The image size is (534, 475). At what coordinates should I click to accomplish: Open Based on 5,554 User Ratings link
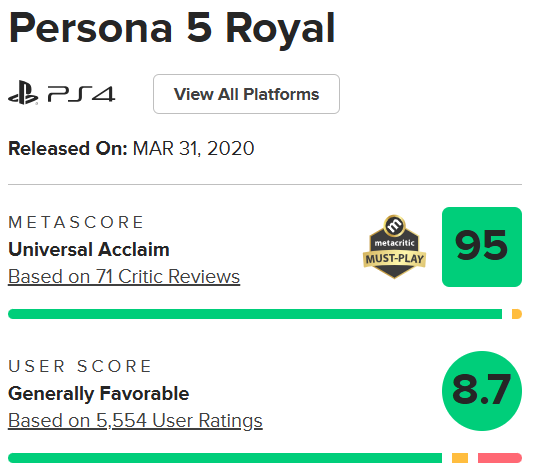point(135,421)
